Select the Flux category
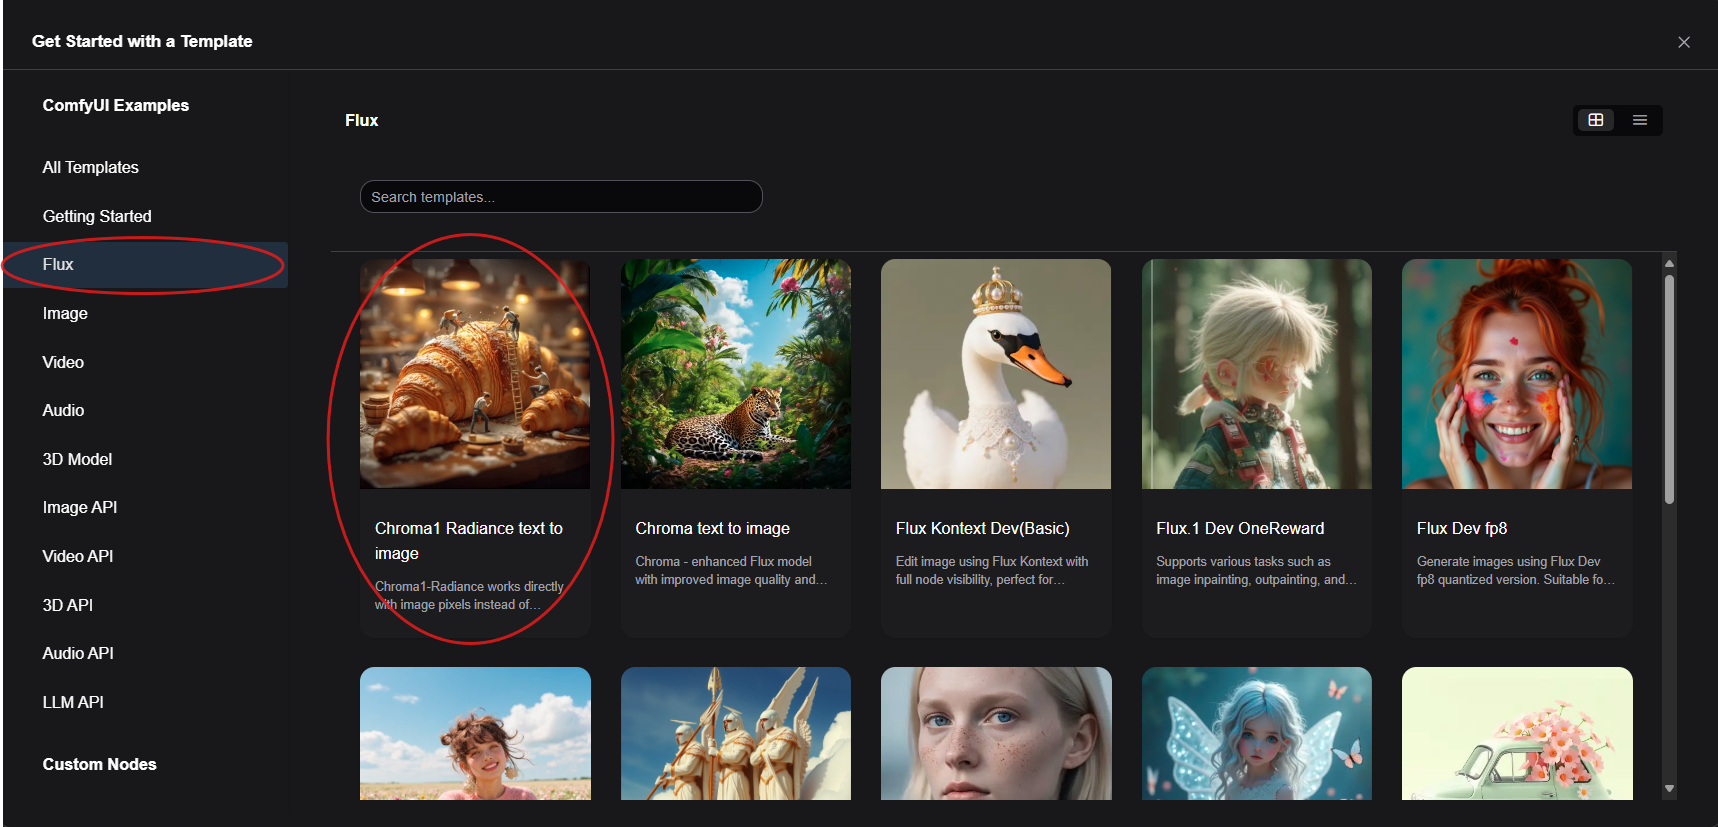The height and width of the screenshot is (827, 1718). click(145, 265)
